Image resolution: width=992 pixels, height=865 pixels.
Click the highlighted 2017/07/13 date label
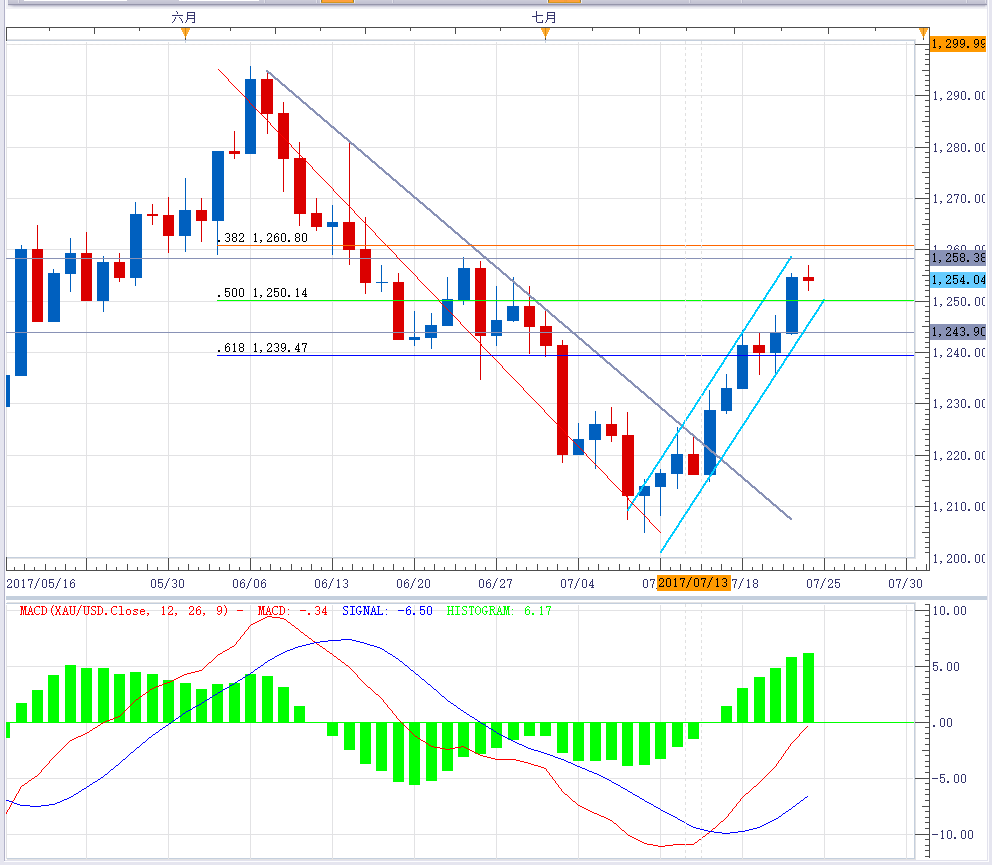tap(694, 583)
